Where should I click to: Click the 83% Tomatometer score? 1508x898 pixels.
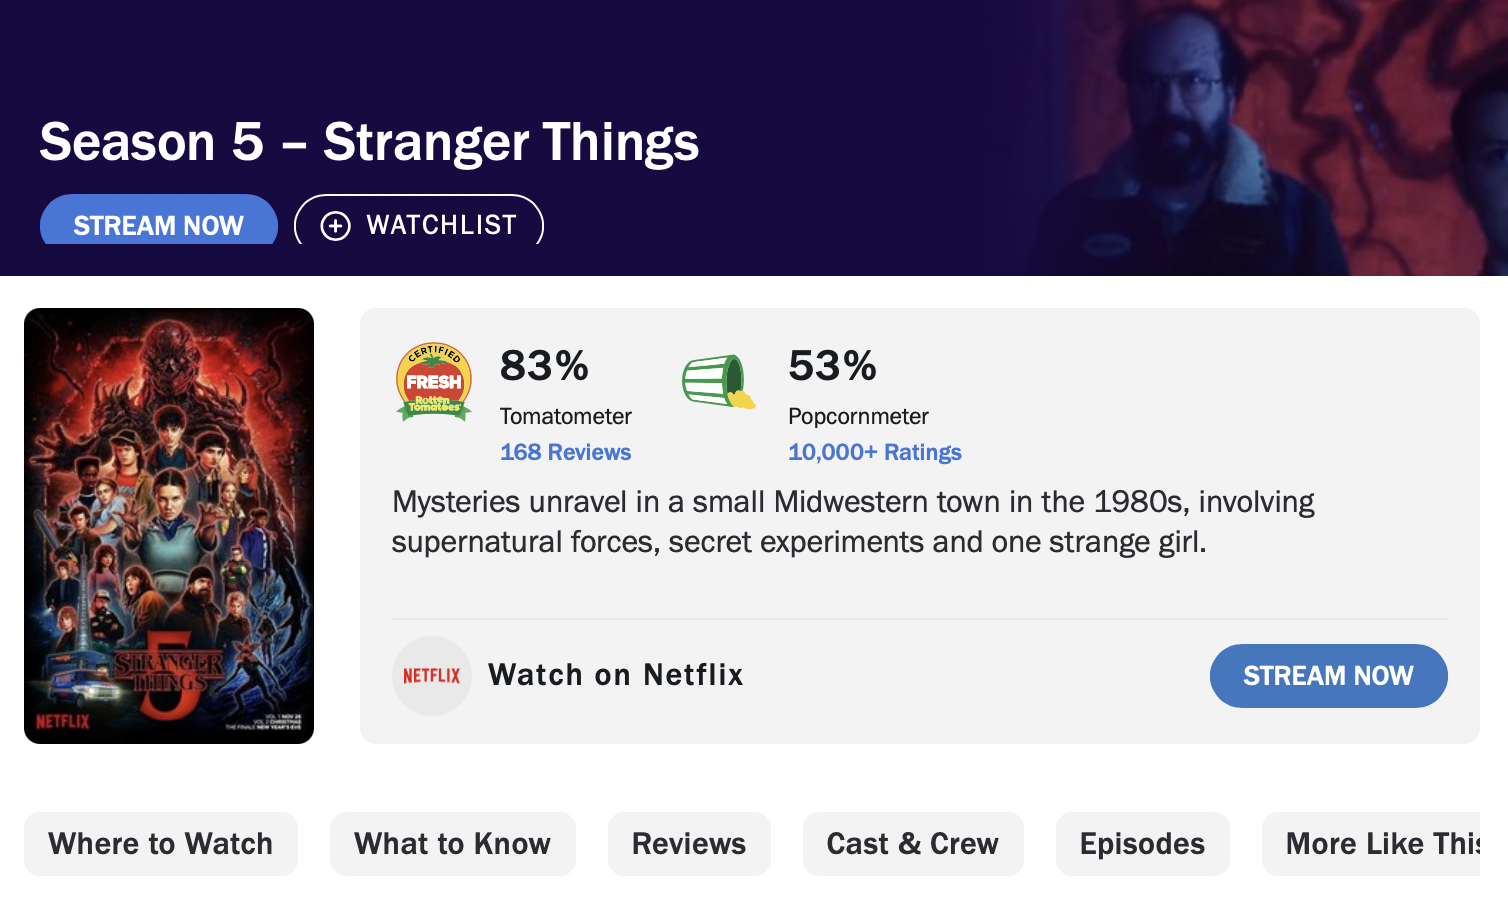[x=544, y=366]
